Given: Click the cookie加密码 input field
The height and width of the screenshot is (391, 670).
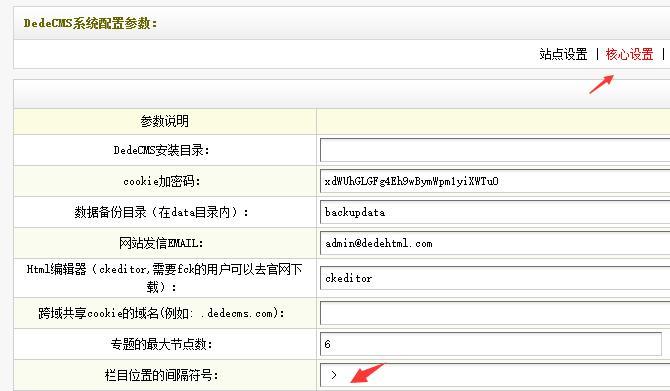Looking at the screenshot, I should pyautogui.click(x=495, y=181).
